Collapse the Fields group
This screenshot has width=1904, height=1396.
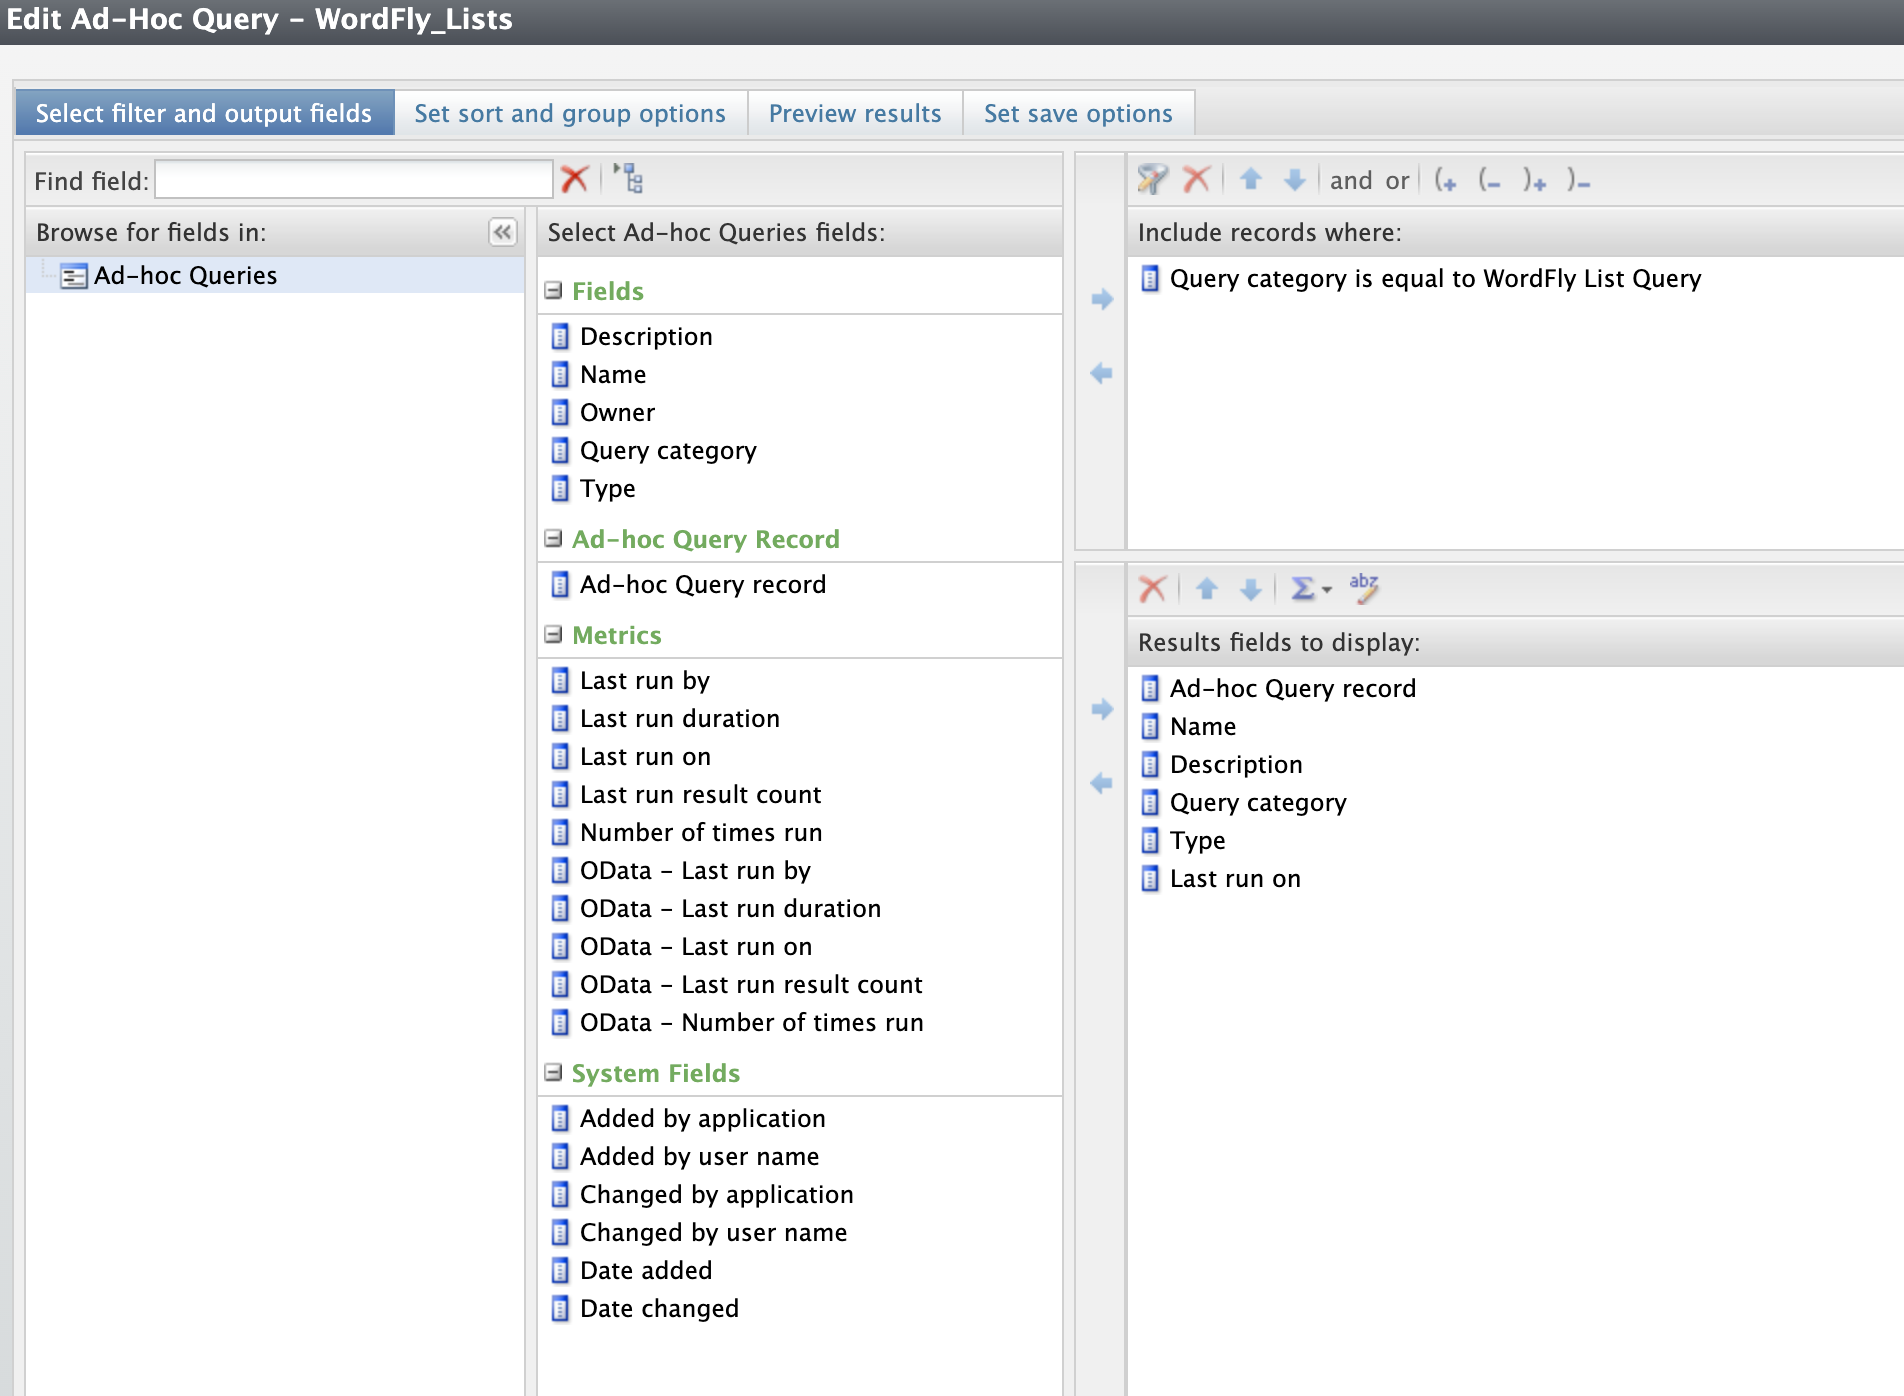pyautogui.click(x=553, y=290)
